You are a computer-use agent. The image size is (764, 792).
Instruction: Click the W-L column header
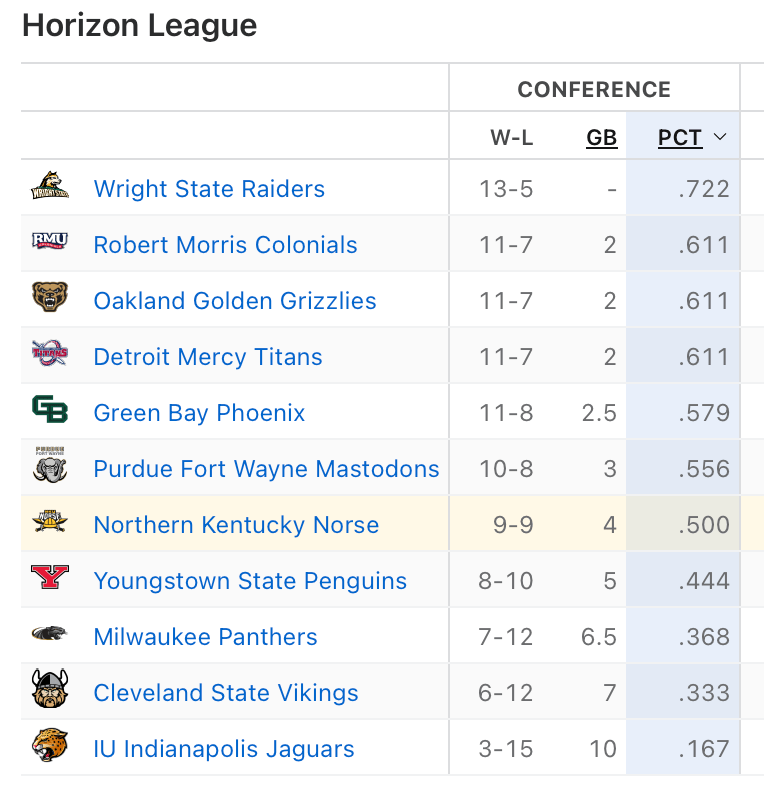[511, 138]
